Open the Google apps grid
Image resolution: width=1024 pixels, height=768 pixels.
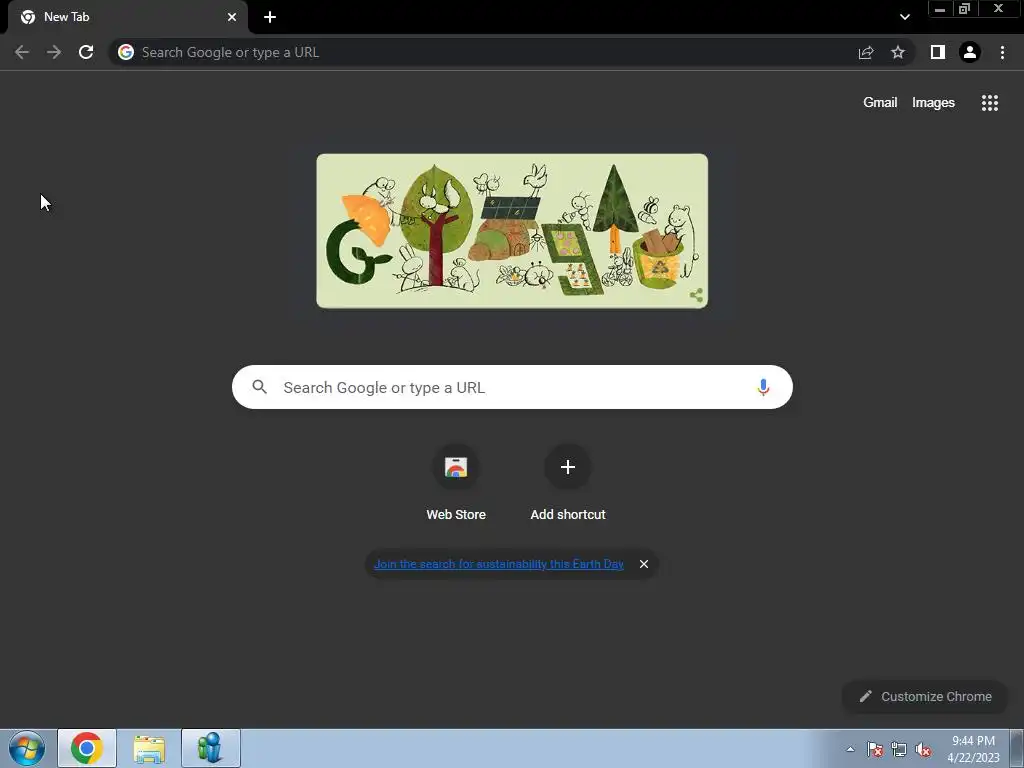tap(989, 103)
